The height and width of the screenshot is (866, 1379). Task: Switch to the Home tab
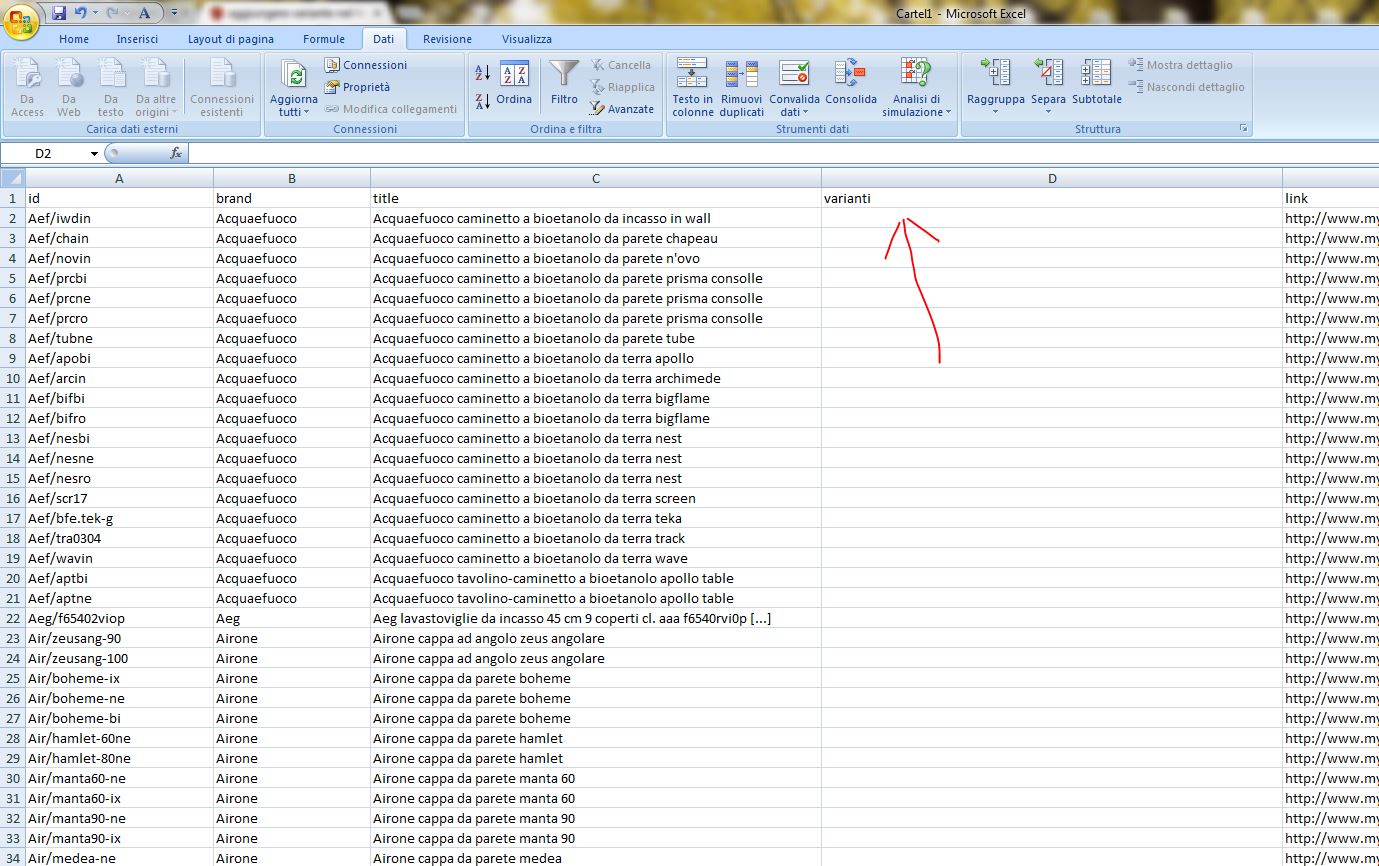tap(74, 39)
